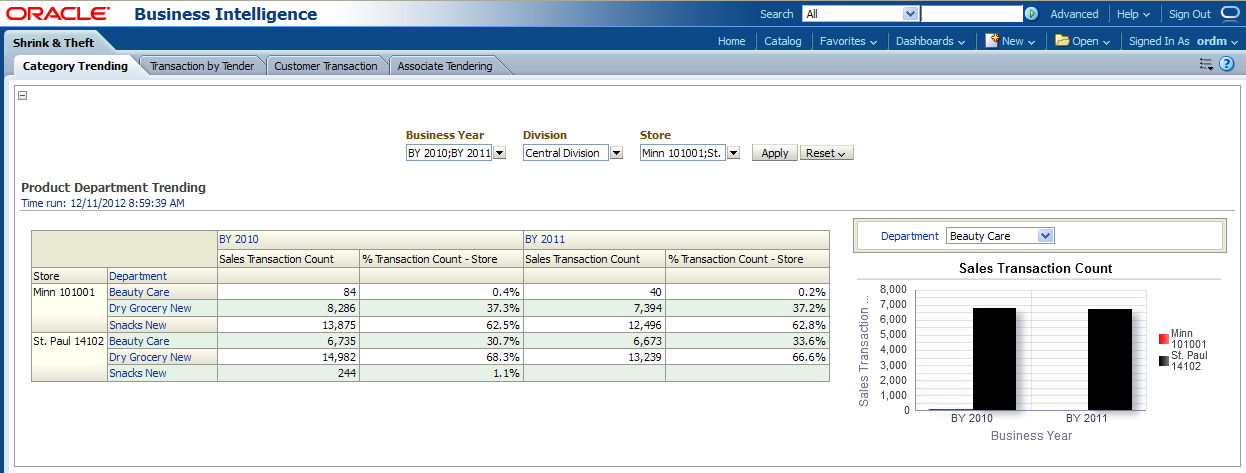This screenshot has height=473, width=1246.
Task: Click the New document icon
Action: (x=991, y=41)
